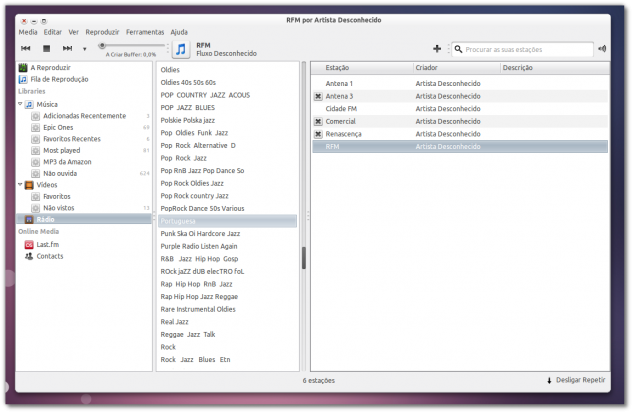Select the 'Polskie Polska jazz' genre
This screenshot has height=413, width=633.
[188, 120]
